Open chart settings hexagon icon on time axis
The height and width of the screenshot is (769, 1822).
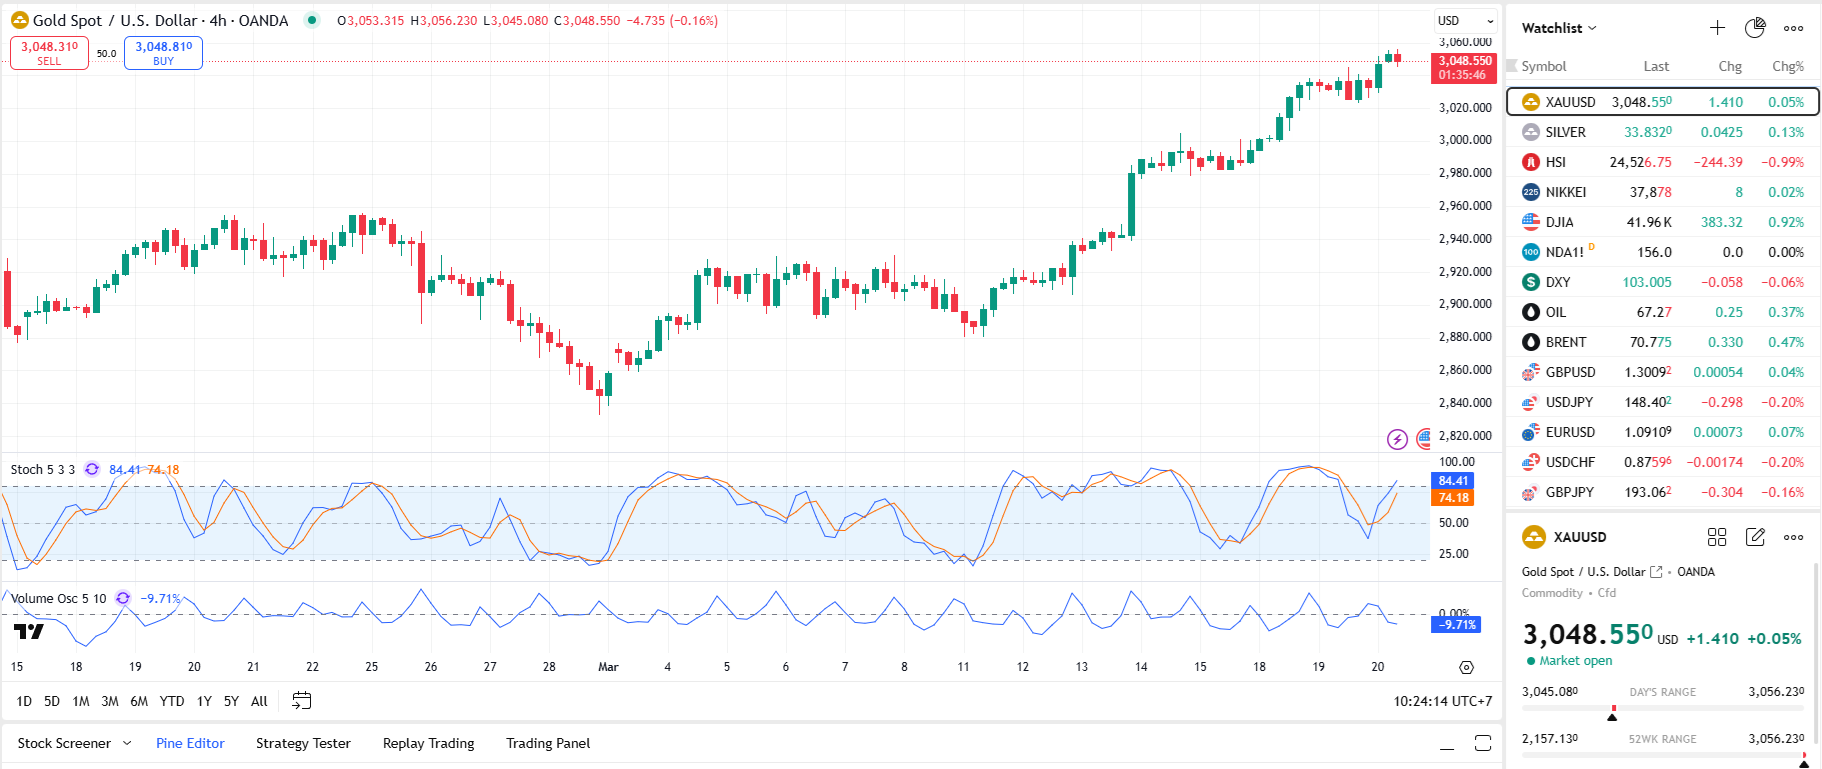point(1466,667)
